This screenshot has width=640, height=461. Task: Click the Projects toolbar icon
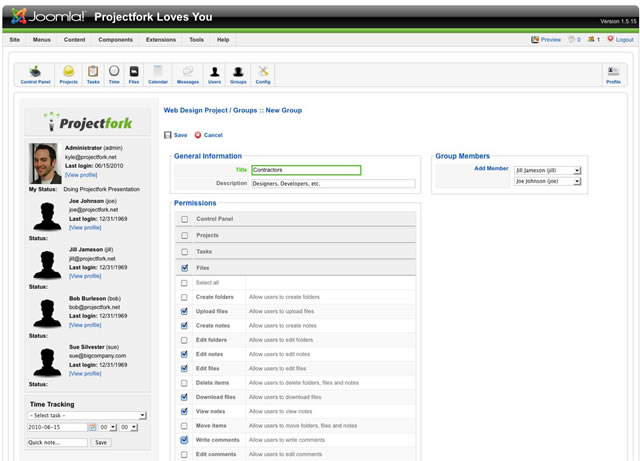68,74
